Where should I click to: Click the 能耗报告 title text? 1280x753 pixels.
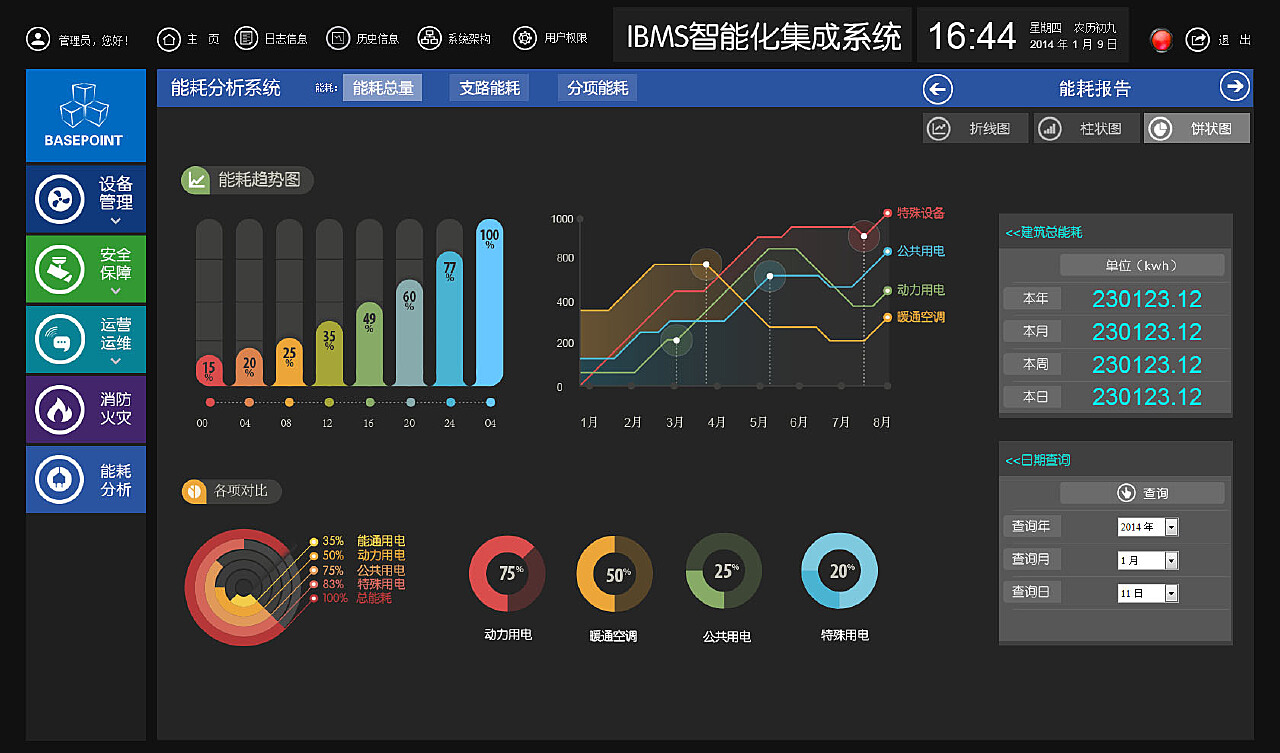(x=1095, y=89)
